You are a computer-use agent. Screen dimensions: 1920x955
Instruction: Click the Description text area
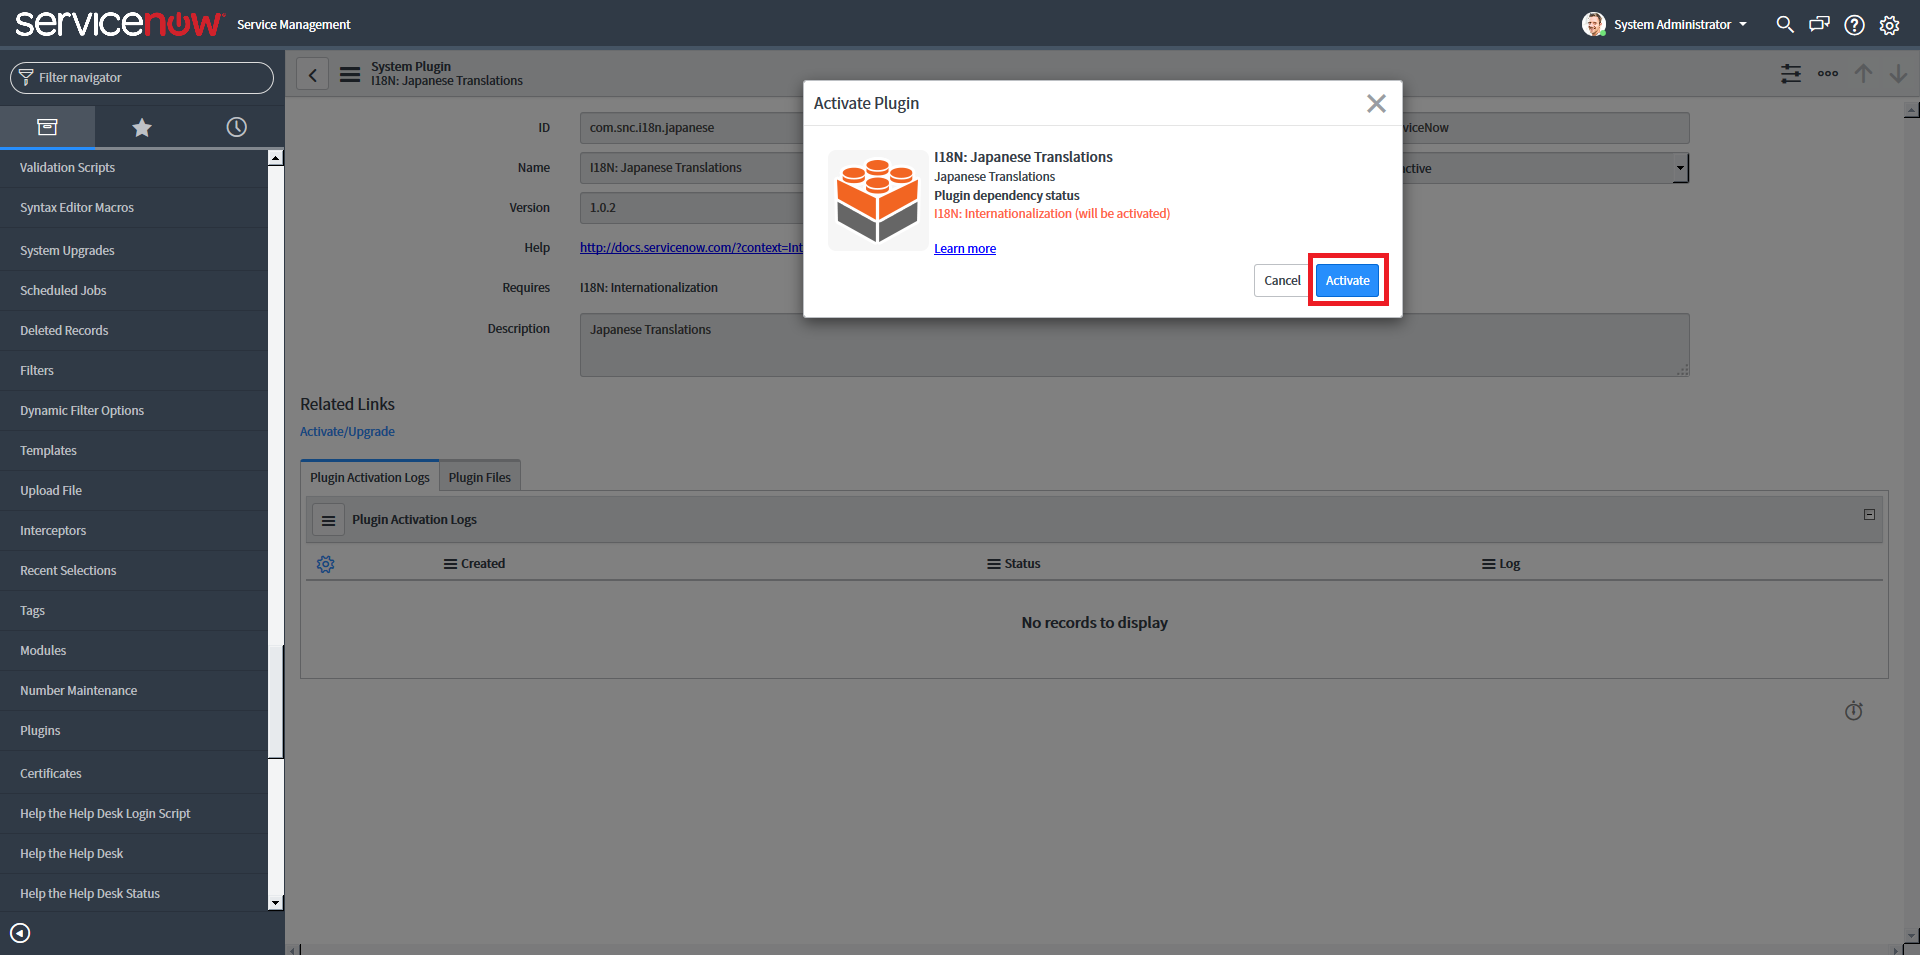point(1134,345)
